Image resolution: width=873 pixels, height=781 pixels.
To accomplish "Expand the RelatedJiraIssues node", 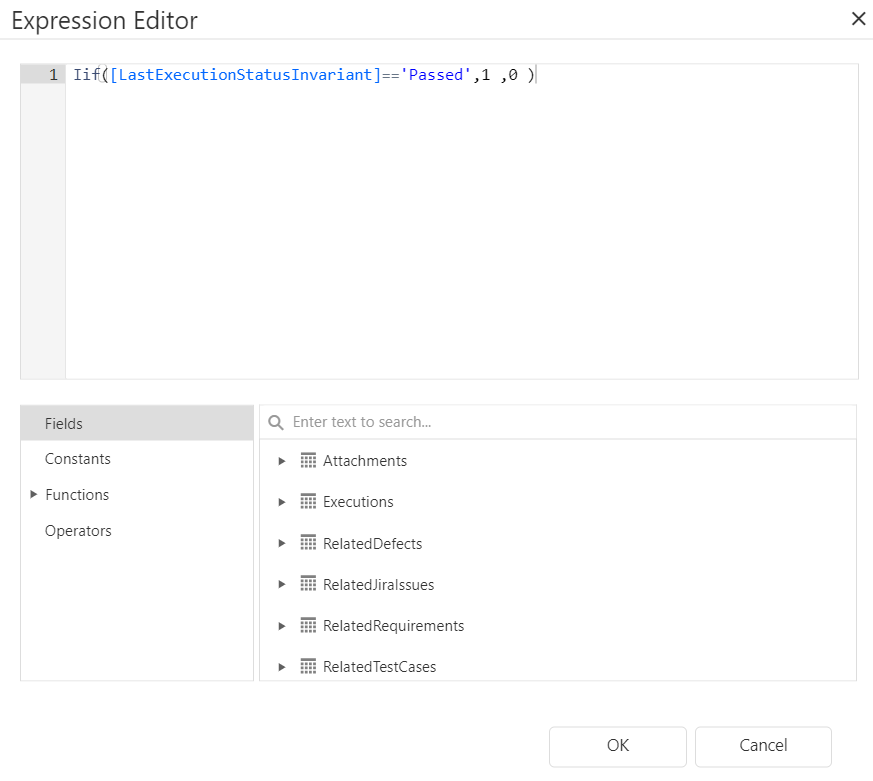I will point(282,585).
